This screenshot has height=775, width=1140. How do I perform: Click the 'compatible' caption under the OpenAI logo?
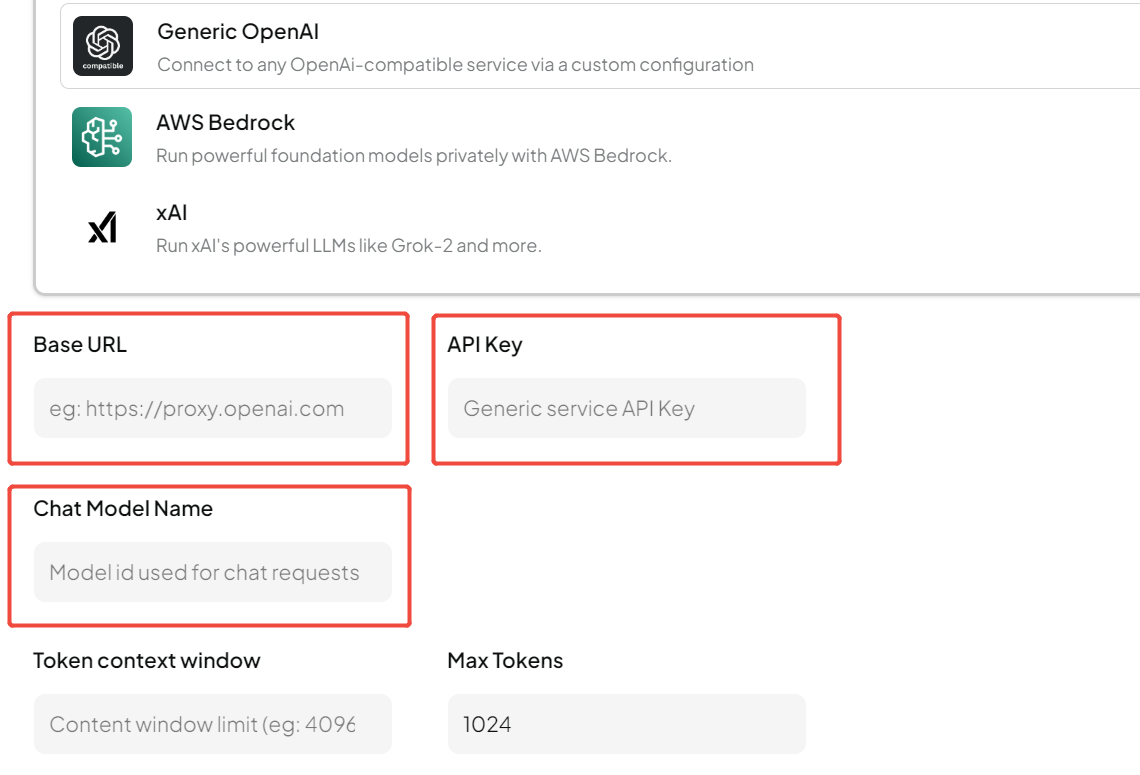(x=102, y=66)
